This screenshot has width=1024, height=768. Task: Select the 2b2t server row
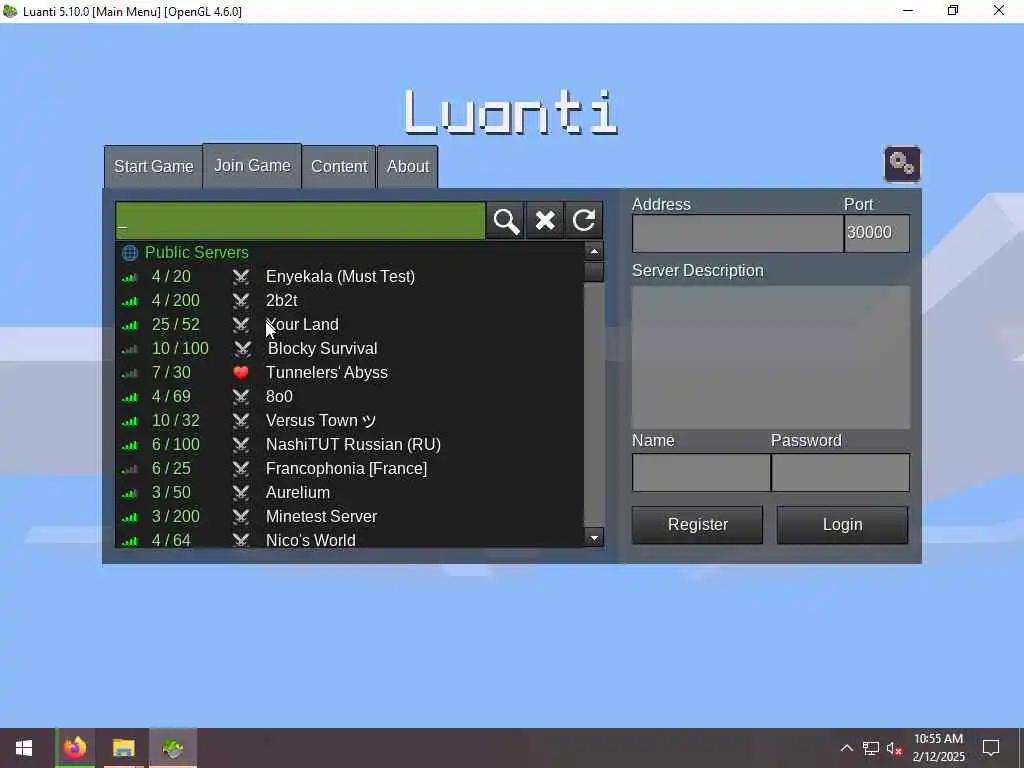(350, 301)
